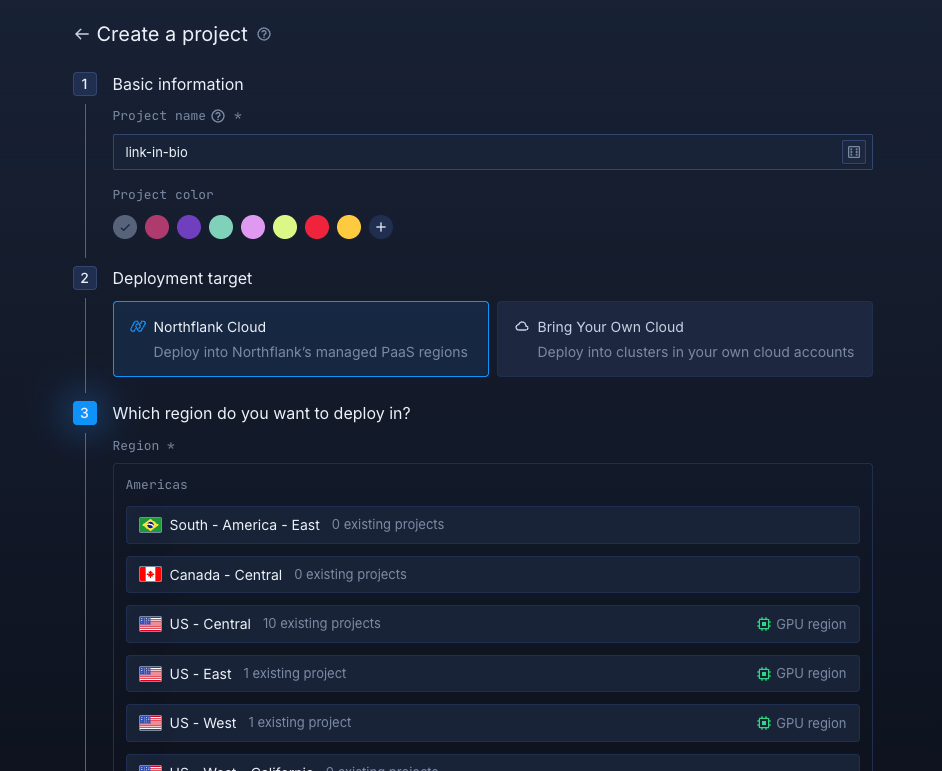Pick the red project color swatch

[317, 227]
